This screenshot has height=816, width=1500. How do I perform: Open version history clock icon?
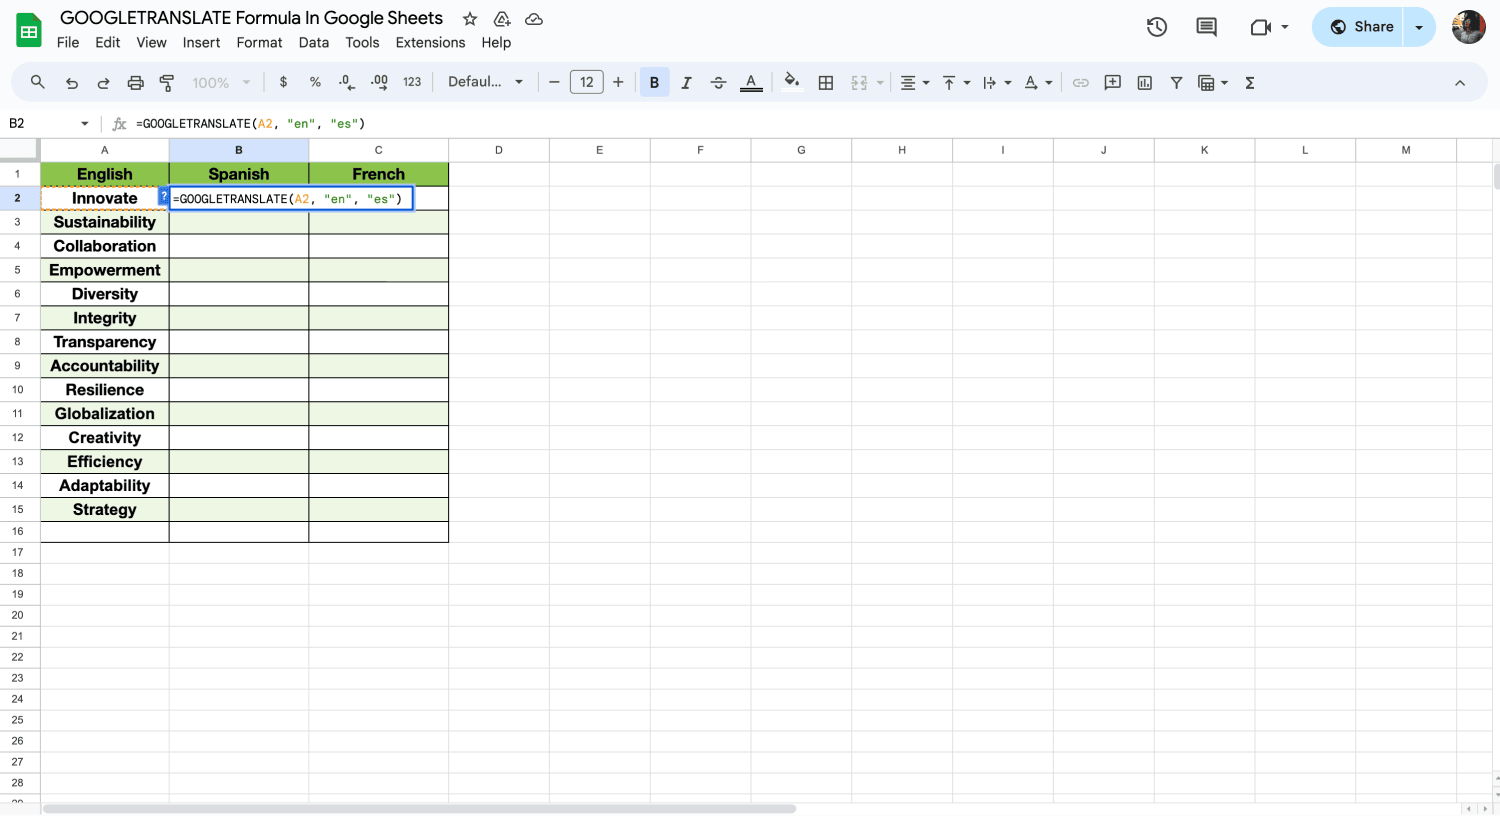coord(1156,27)
